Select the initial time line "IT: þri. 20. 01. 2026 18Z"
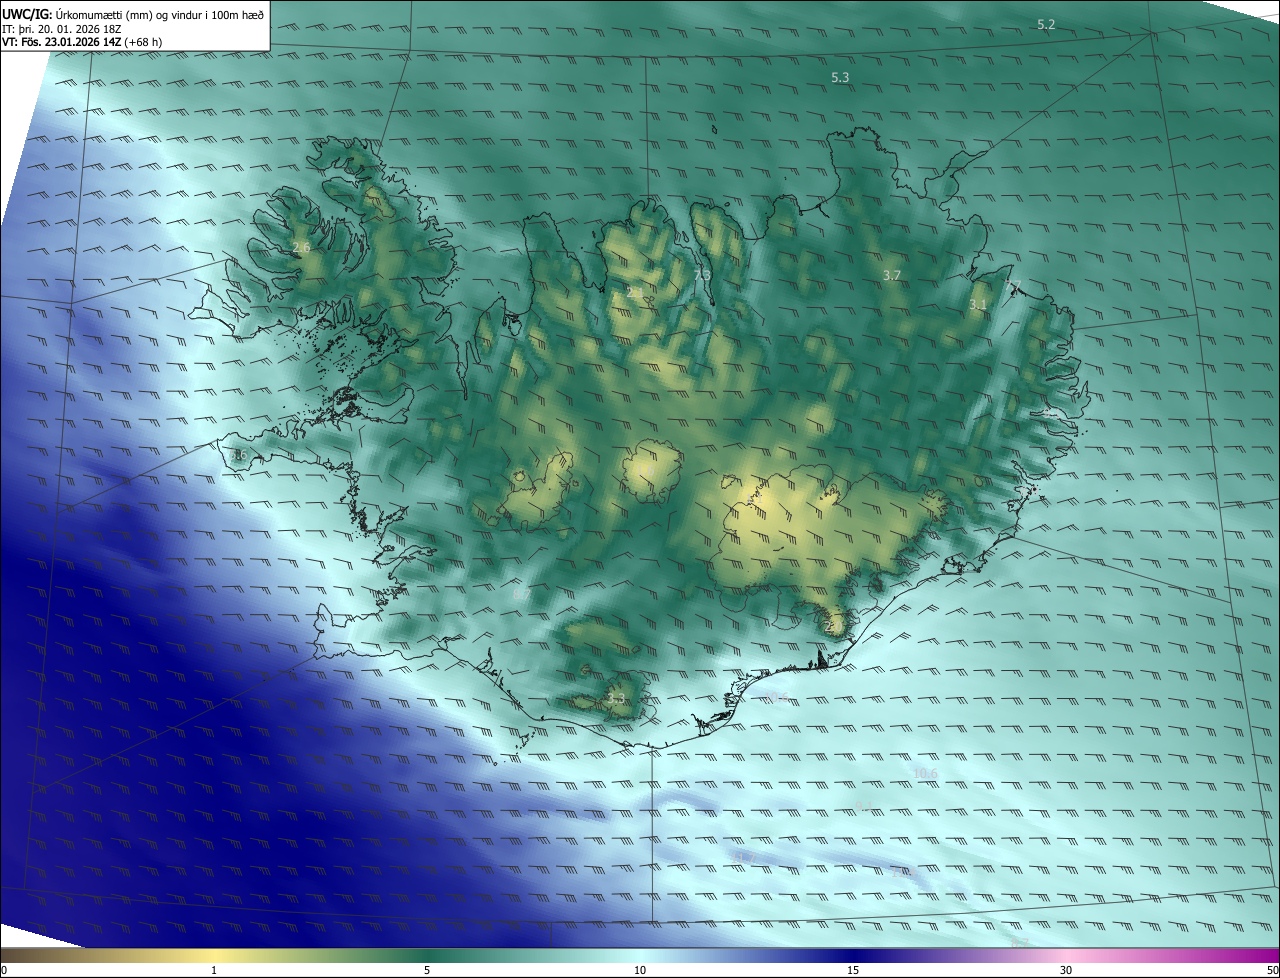 (x=62, y=29)
